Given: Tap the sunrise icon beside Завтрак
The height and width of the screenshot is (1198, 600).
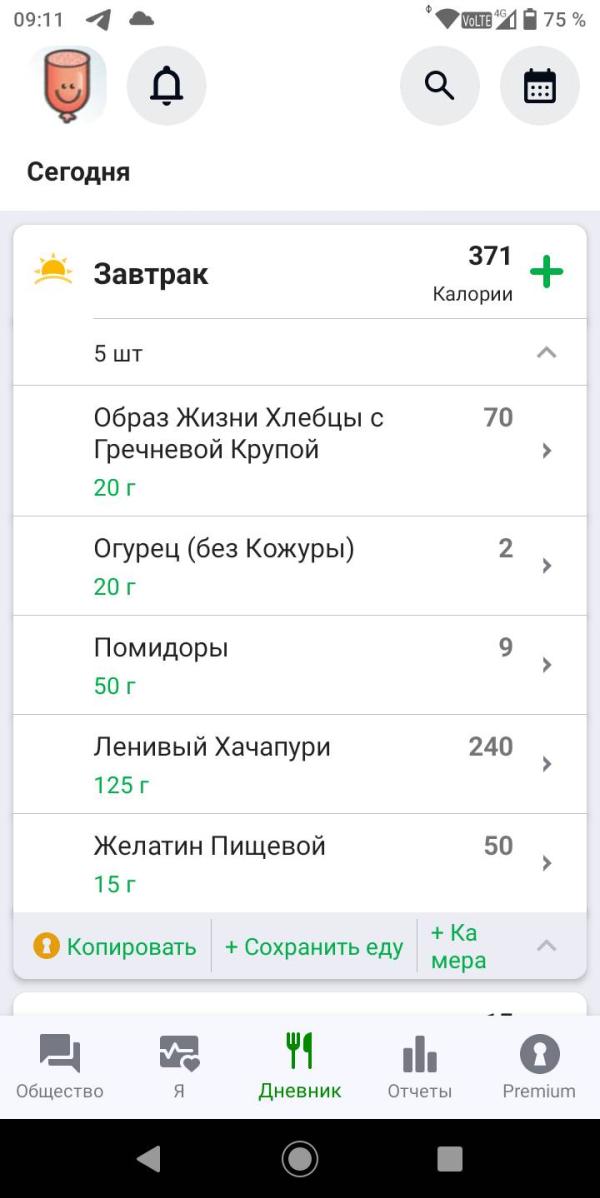Looking at the screenshot, I should (x=53, y=270).
